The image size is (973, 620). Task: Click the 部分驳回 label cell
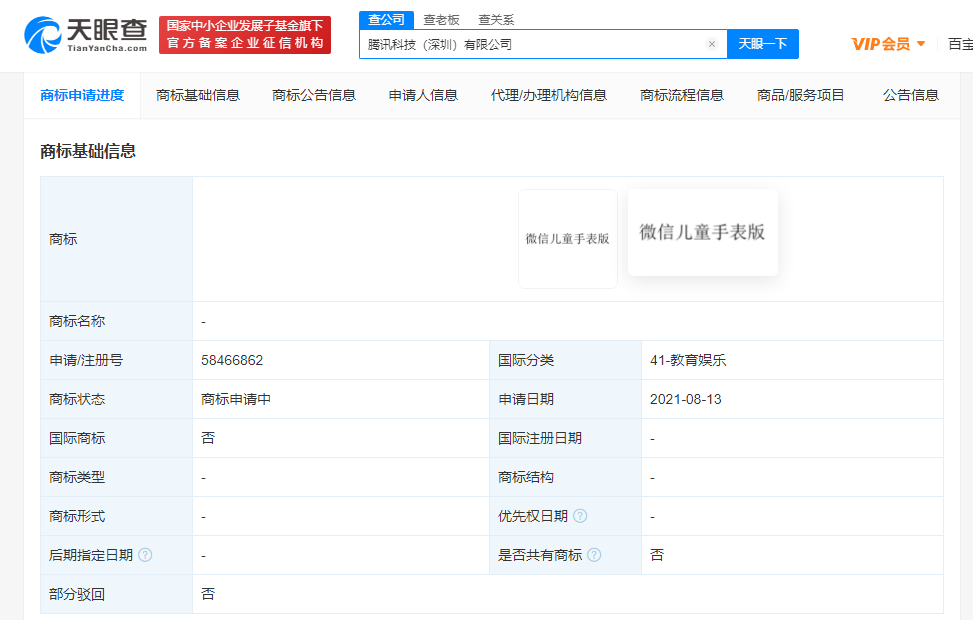click(117, 594)
